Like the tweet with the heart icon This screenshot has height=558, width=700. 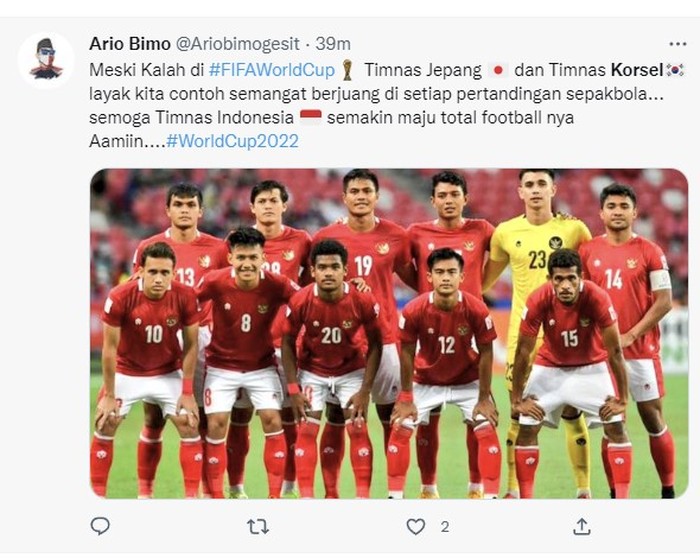point(416,527)
